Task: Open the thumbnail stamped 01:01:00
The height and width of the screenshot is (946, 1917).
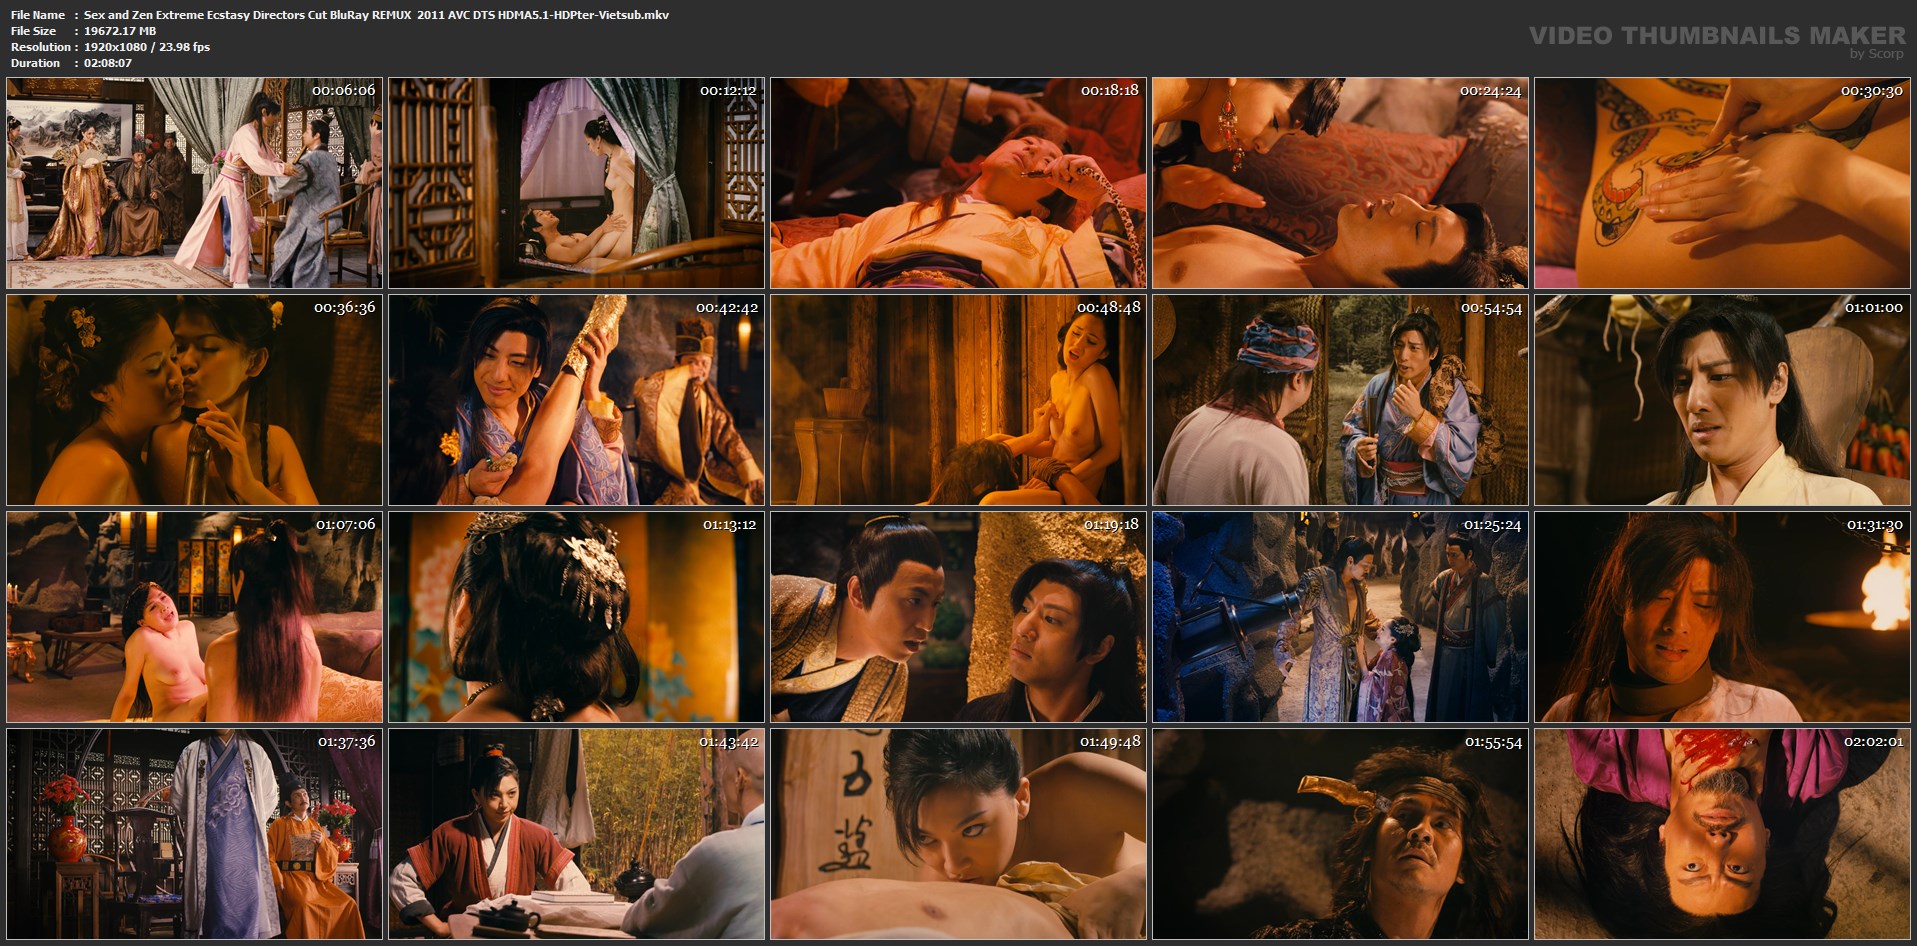Action: [x=1722, y=400]
